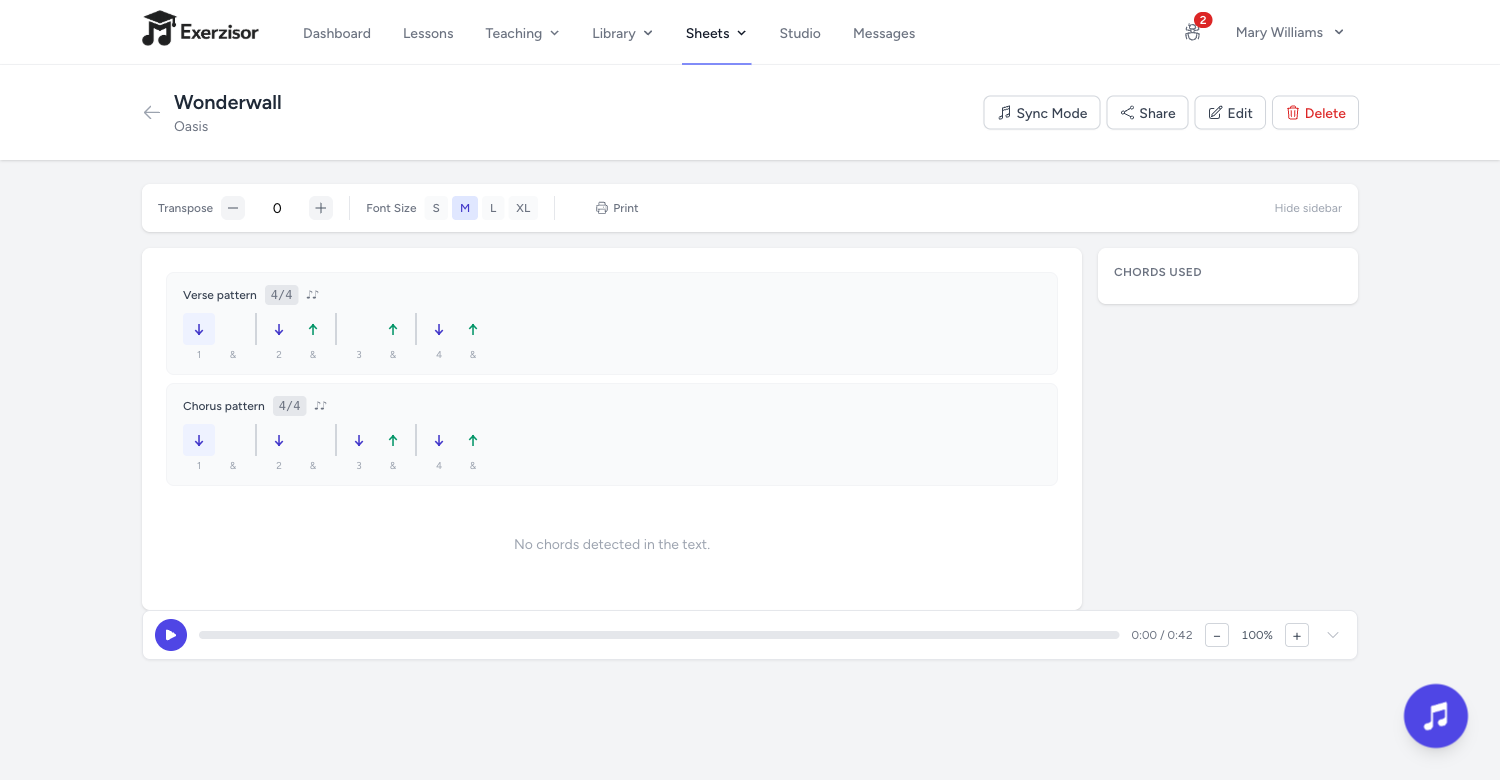1500x780 pixels.
Task: Hide the sidebar
Action: (x=1308, y=208)
